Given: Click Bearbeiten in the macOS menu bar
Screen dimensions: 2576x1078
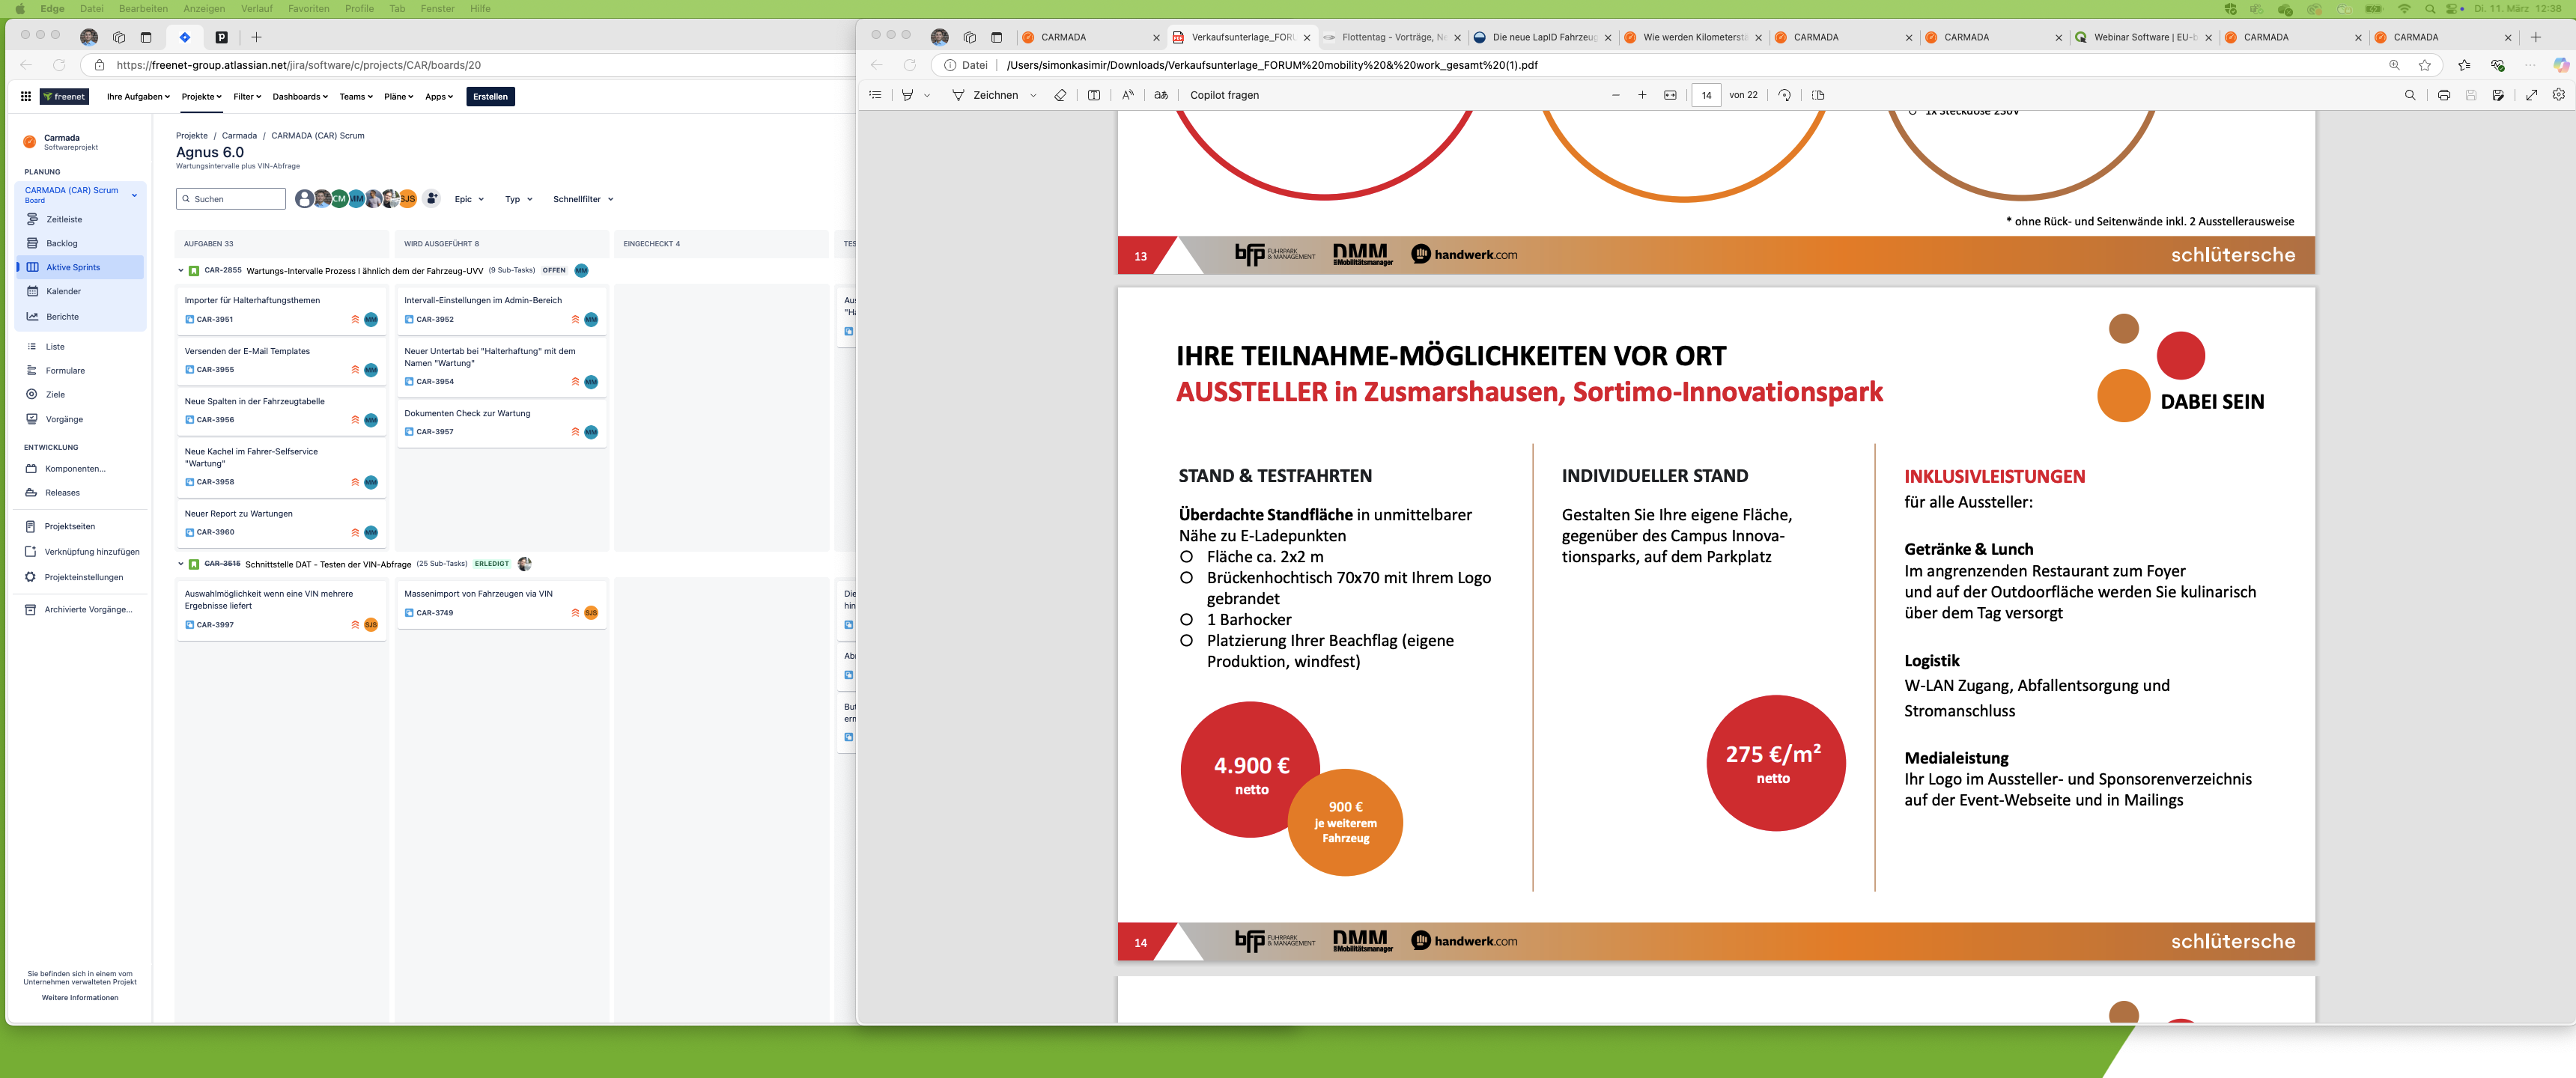Looking at the screenshot, I should (x=143, y=9).
